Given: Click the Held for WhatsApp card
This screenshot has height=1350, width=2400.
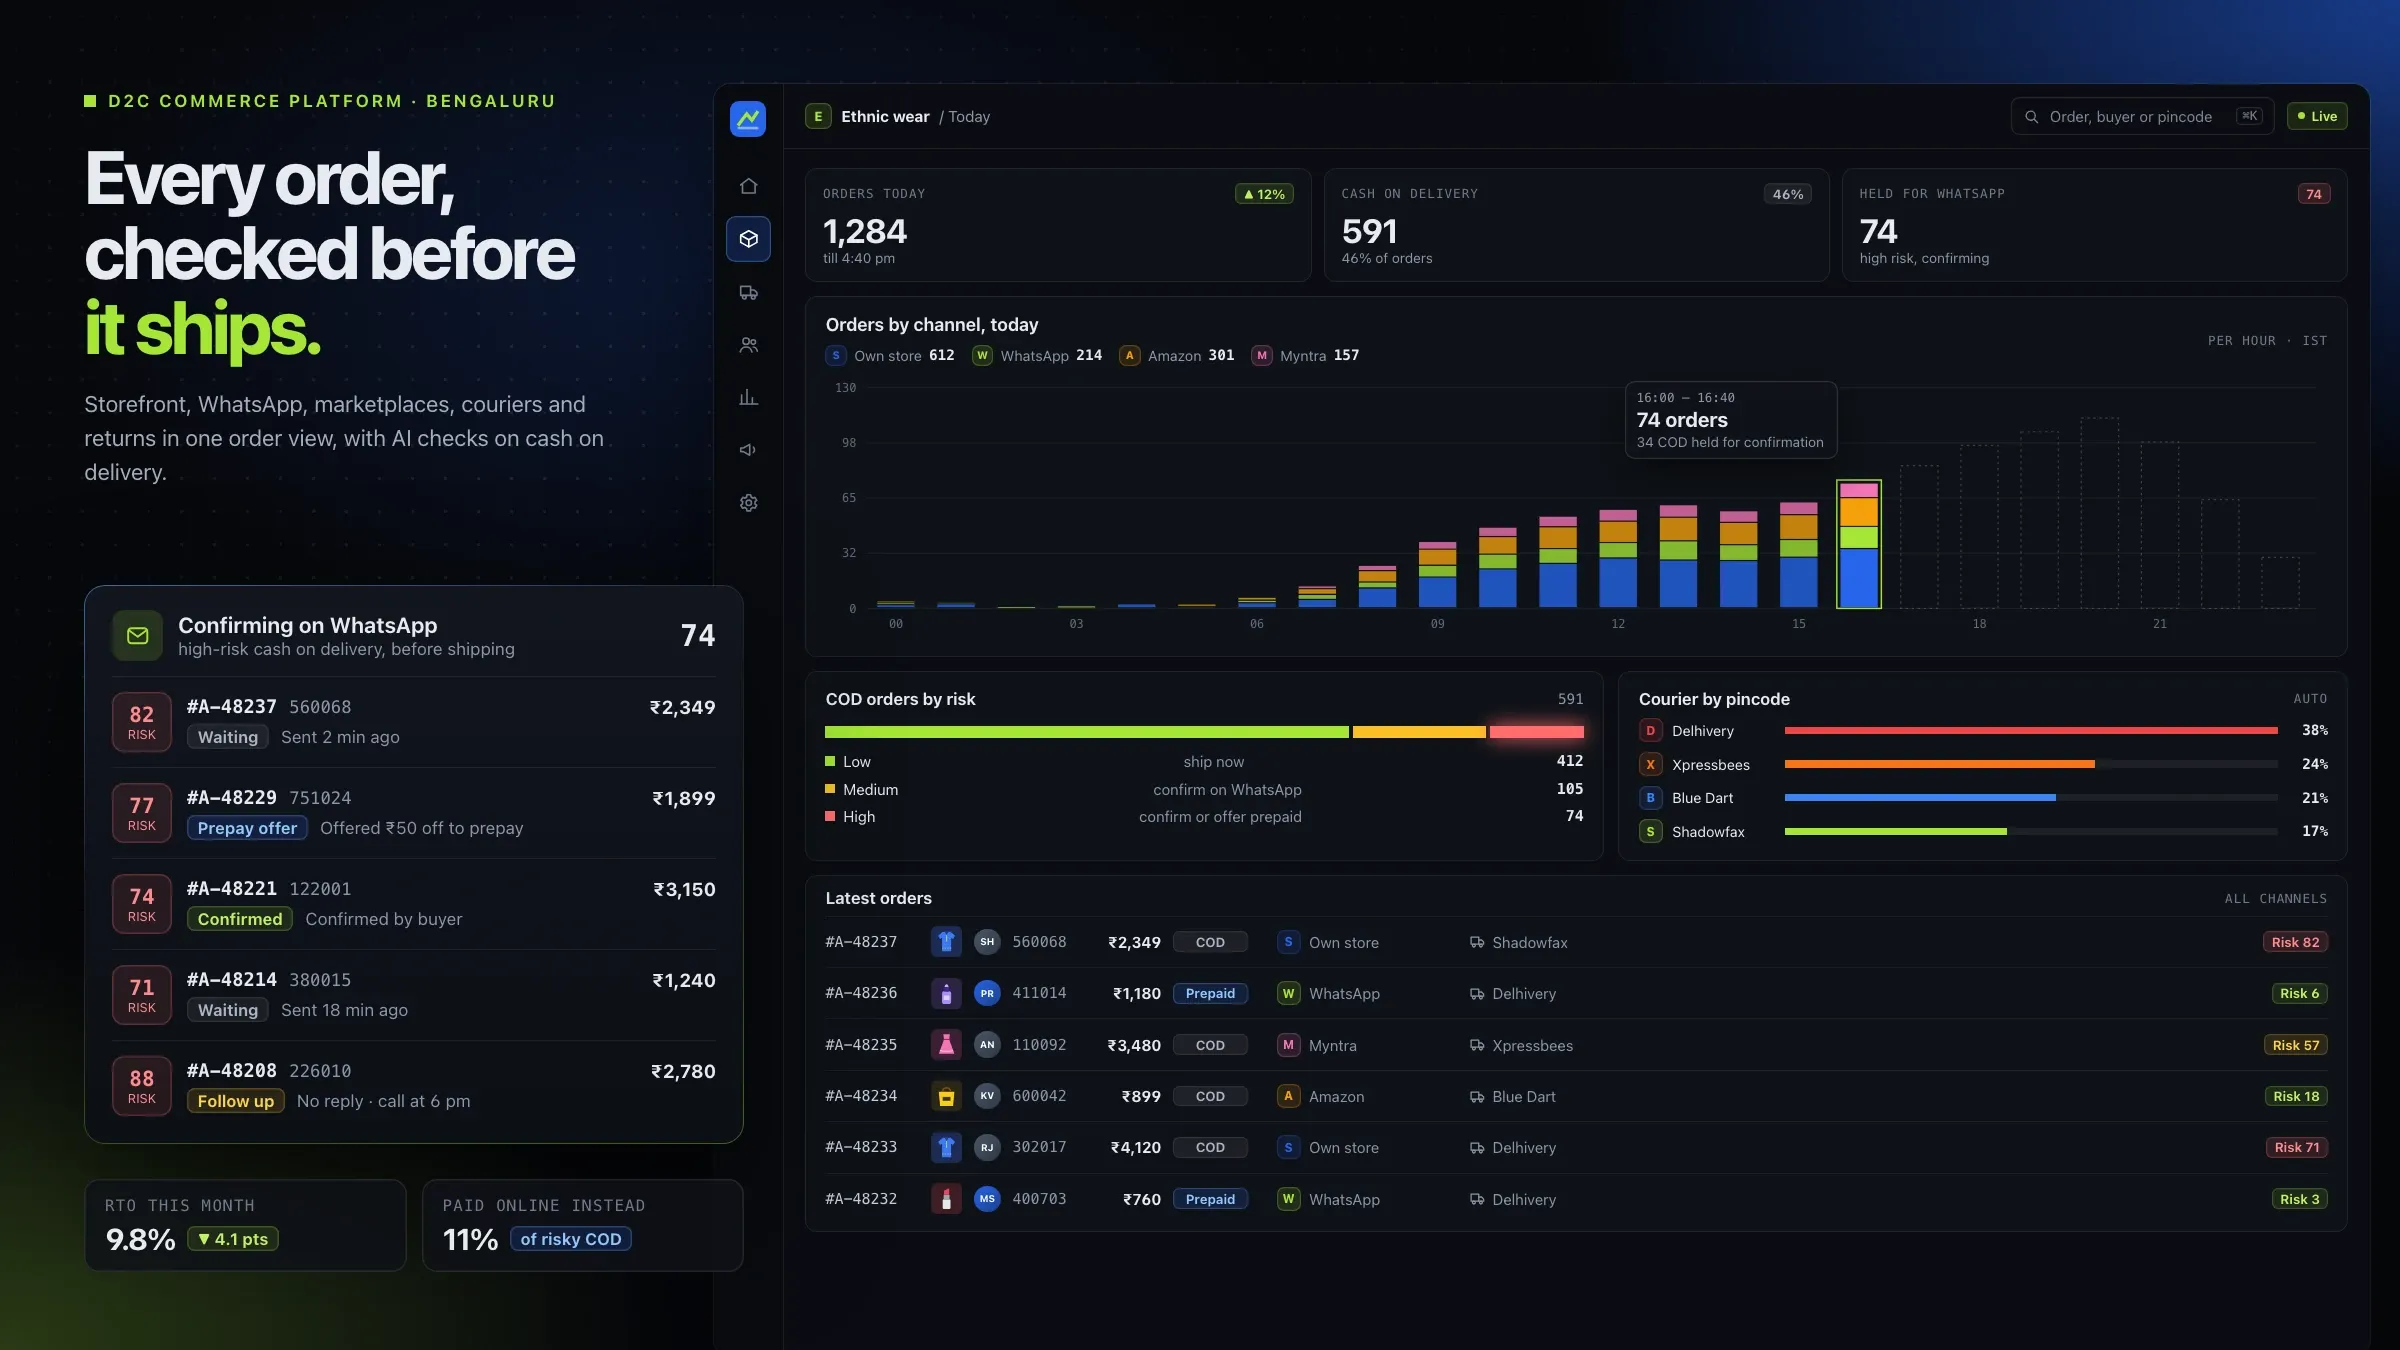Looking at the screenshot, I should 2094,225.
